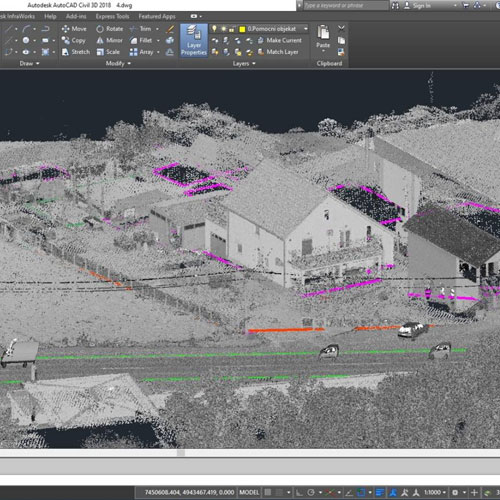Toggle layer on/off lightbulb icon
500x500 pixels.
[214, 29]
